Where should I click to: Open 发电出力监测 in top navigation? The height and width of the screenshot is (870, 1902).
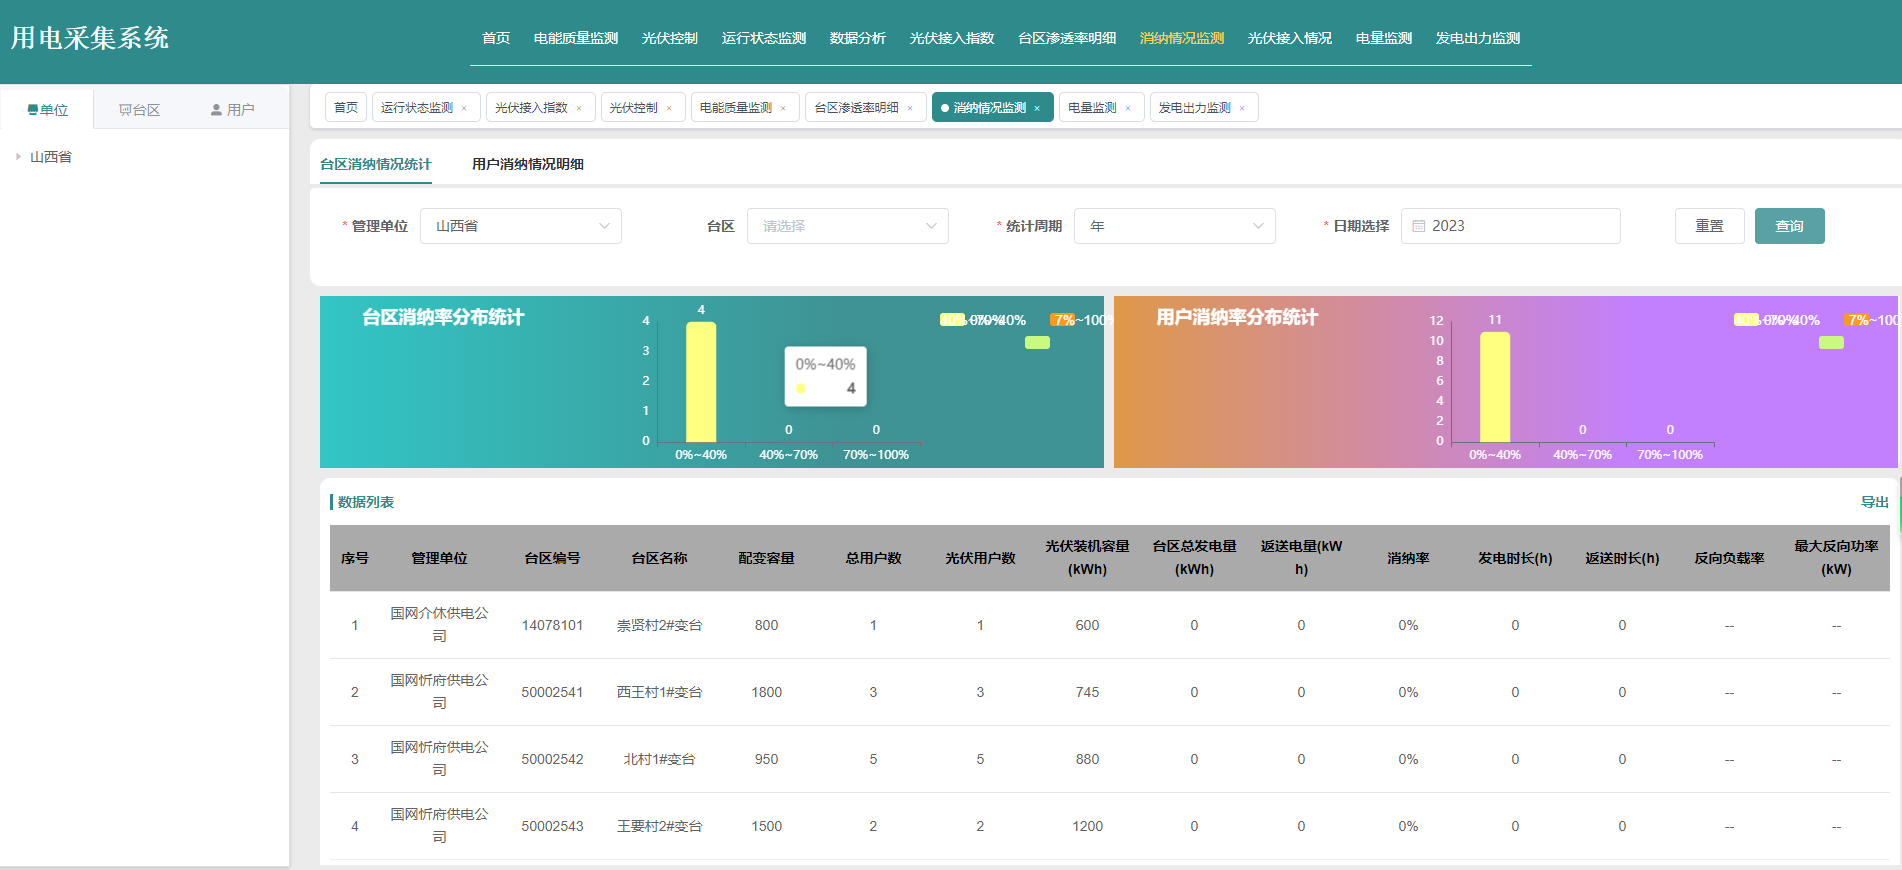pos(1478,38)
